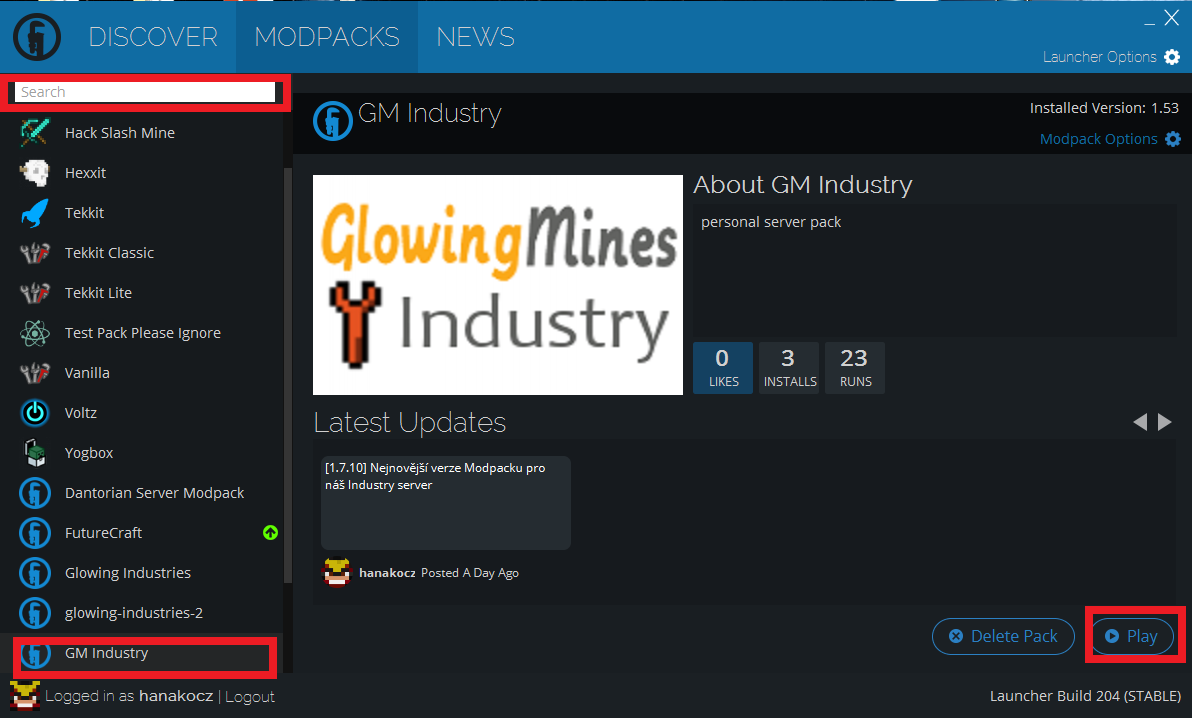Image resolution: width=1192 pixels, height=718 pixels.
Task: Choose glowing-industries-2 modpack name
Action: pyautogui.click(x=134, y=613)
